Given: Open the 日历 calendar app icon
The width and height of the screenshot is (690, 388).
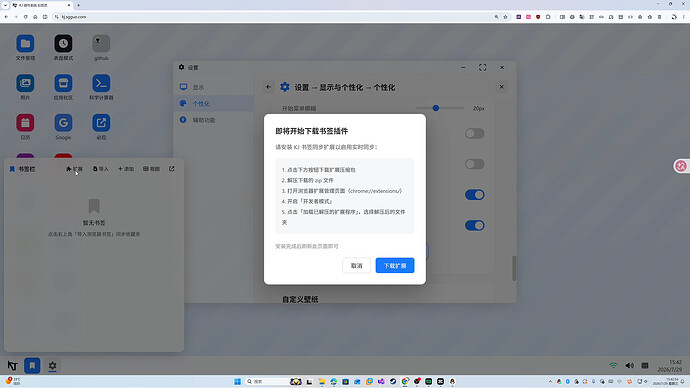Looking at the screenshot, I should [x=25, y=123].
